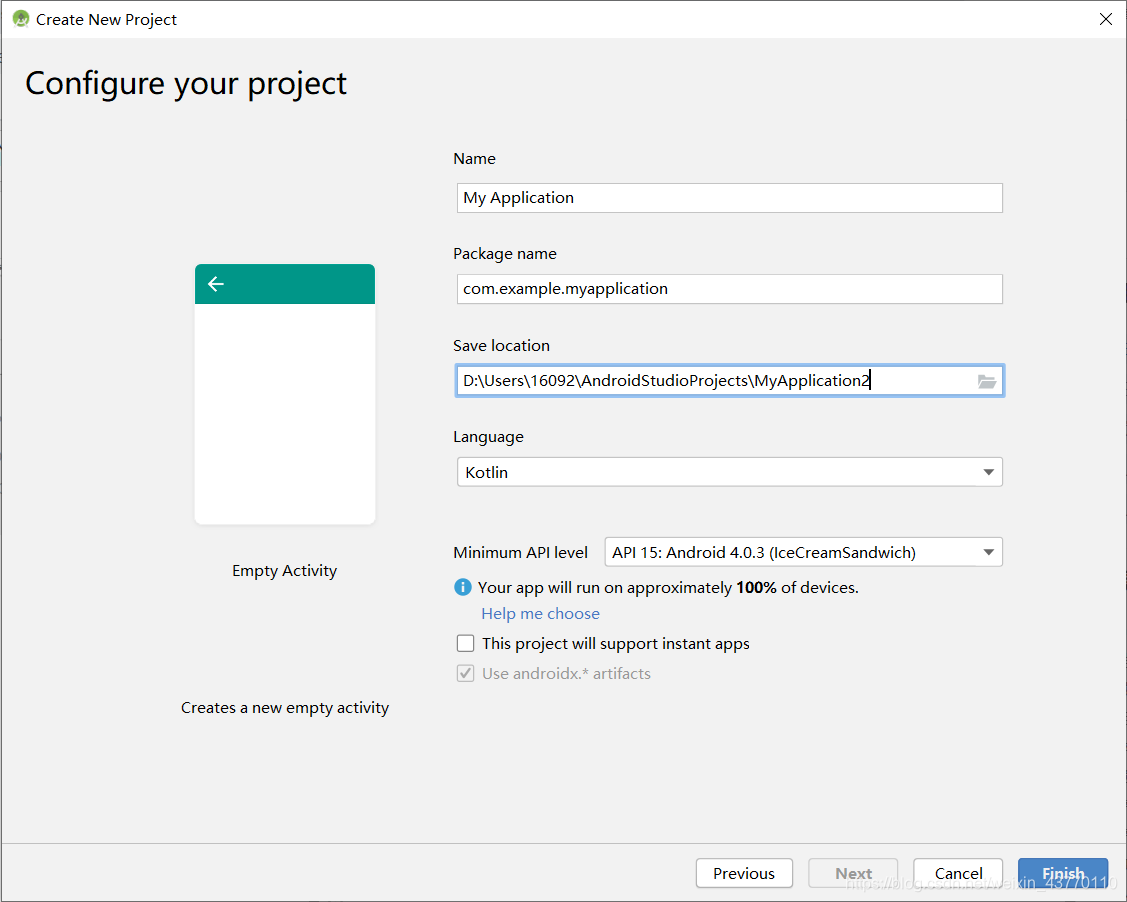1127x902 pixels.
Task: Click the Cancel button
Action: (x=958, y=873)
